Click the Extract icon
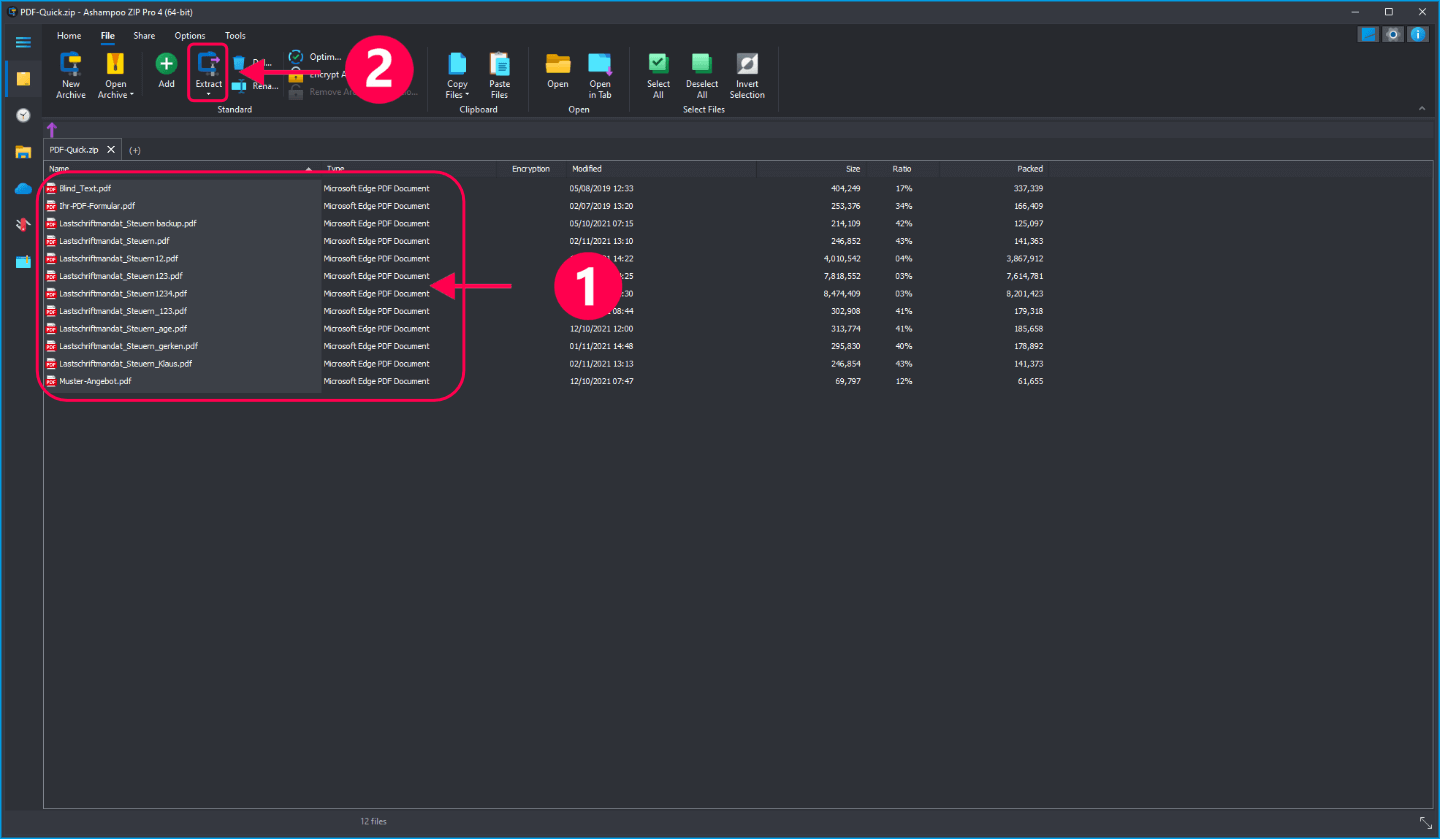The image size is (1440, 839). (209, 64)
